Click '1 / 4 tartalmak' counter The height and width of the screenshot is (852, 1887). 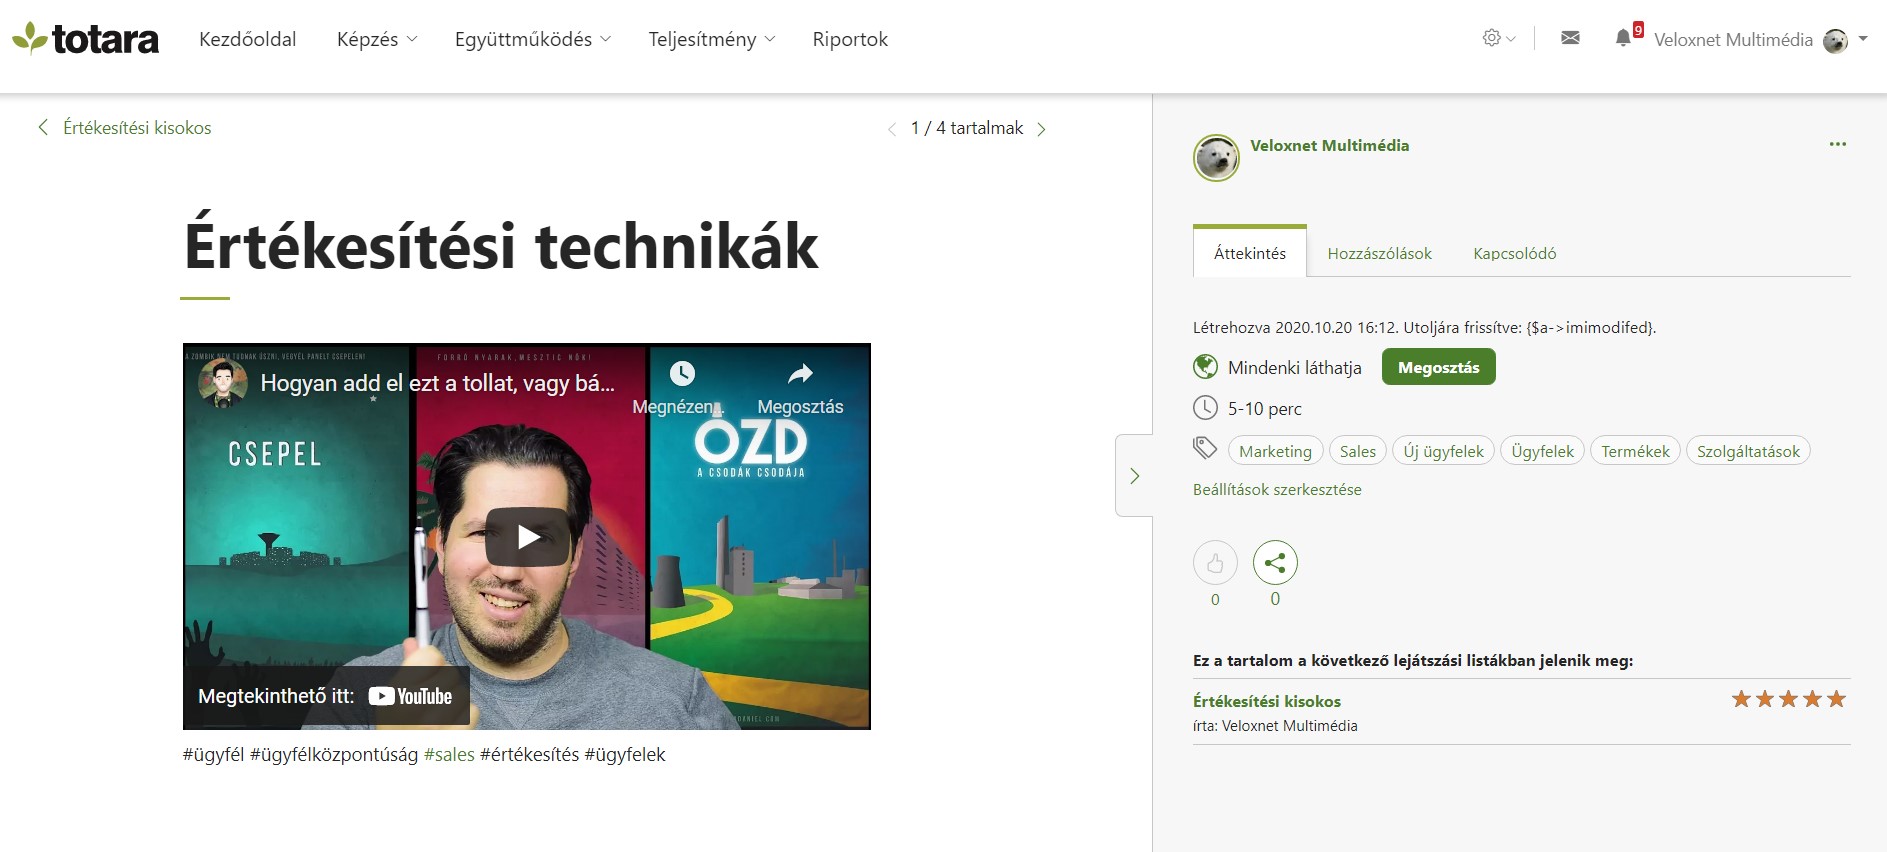[x=966, y=128]
